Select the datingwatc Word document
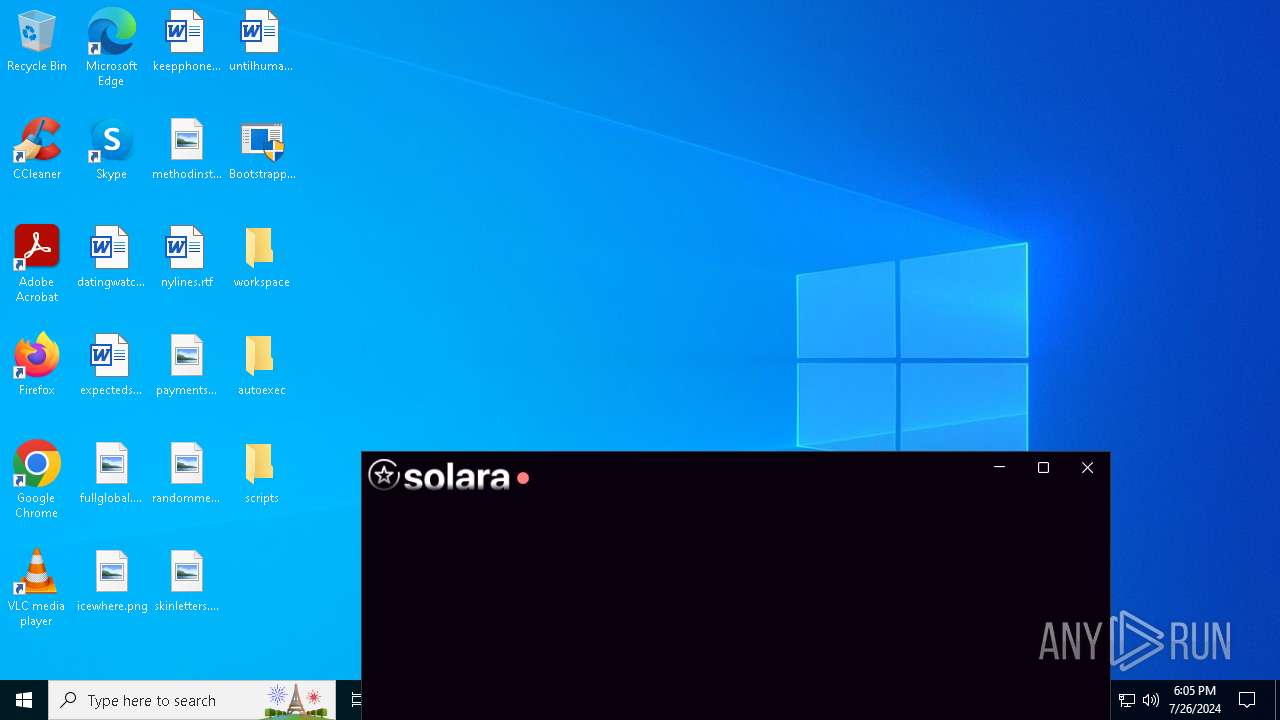 (x=111, y=257)
